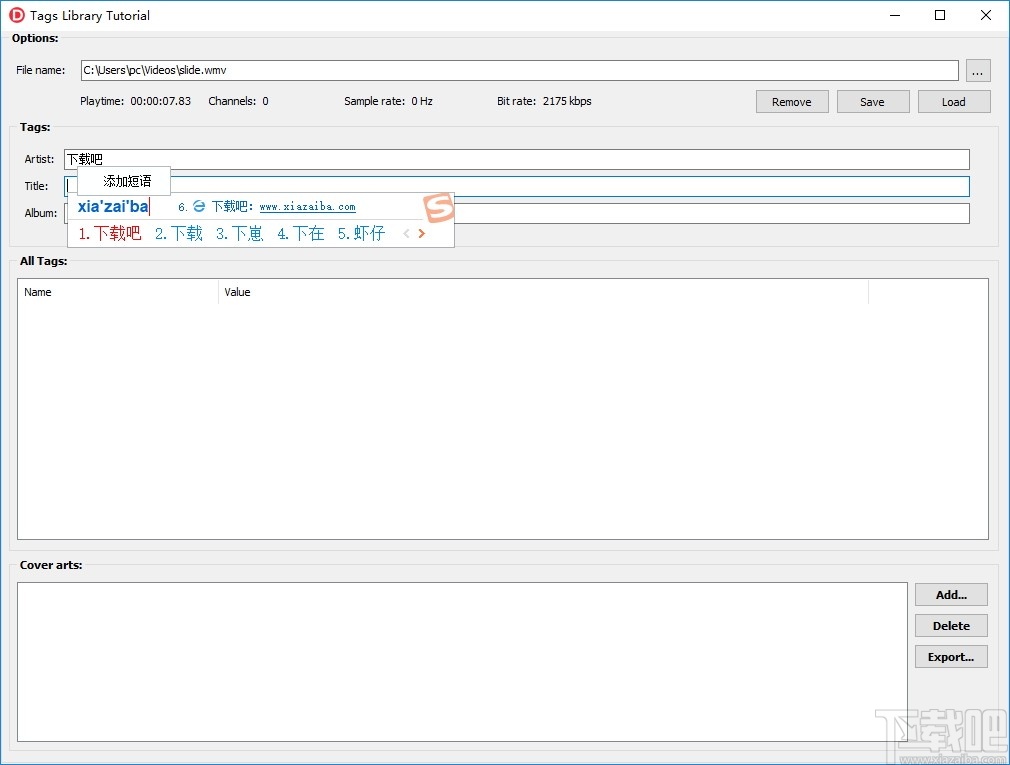The width and height of the screenshot is (1010, 765).
Task: Click the browser icon in IME suggestion
Action: [199, 206]
